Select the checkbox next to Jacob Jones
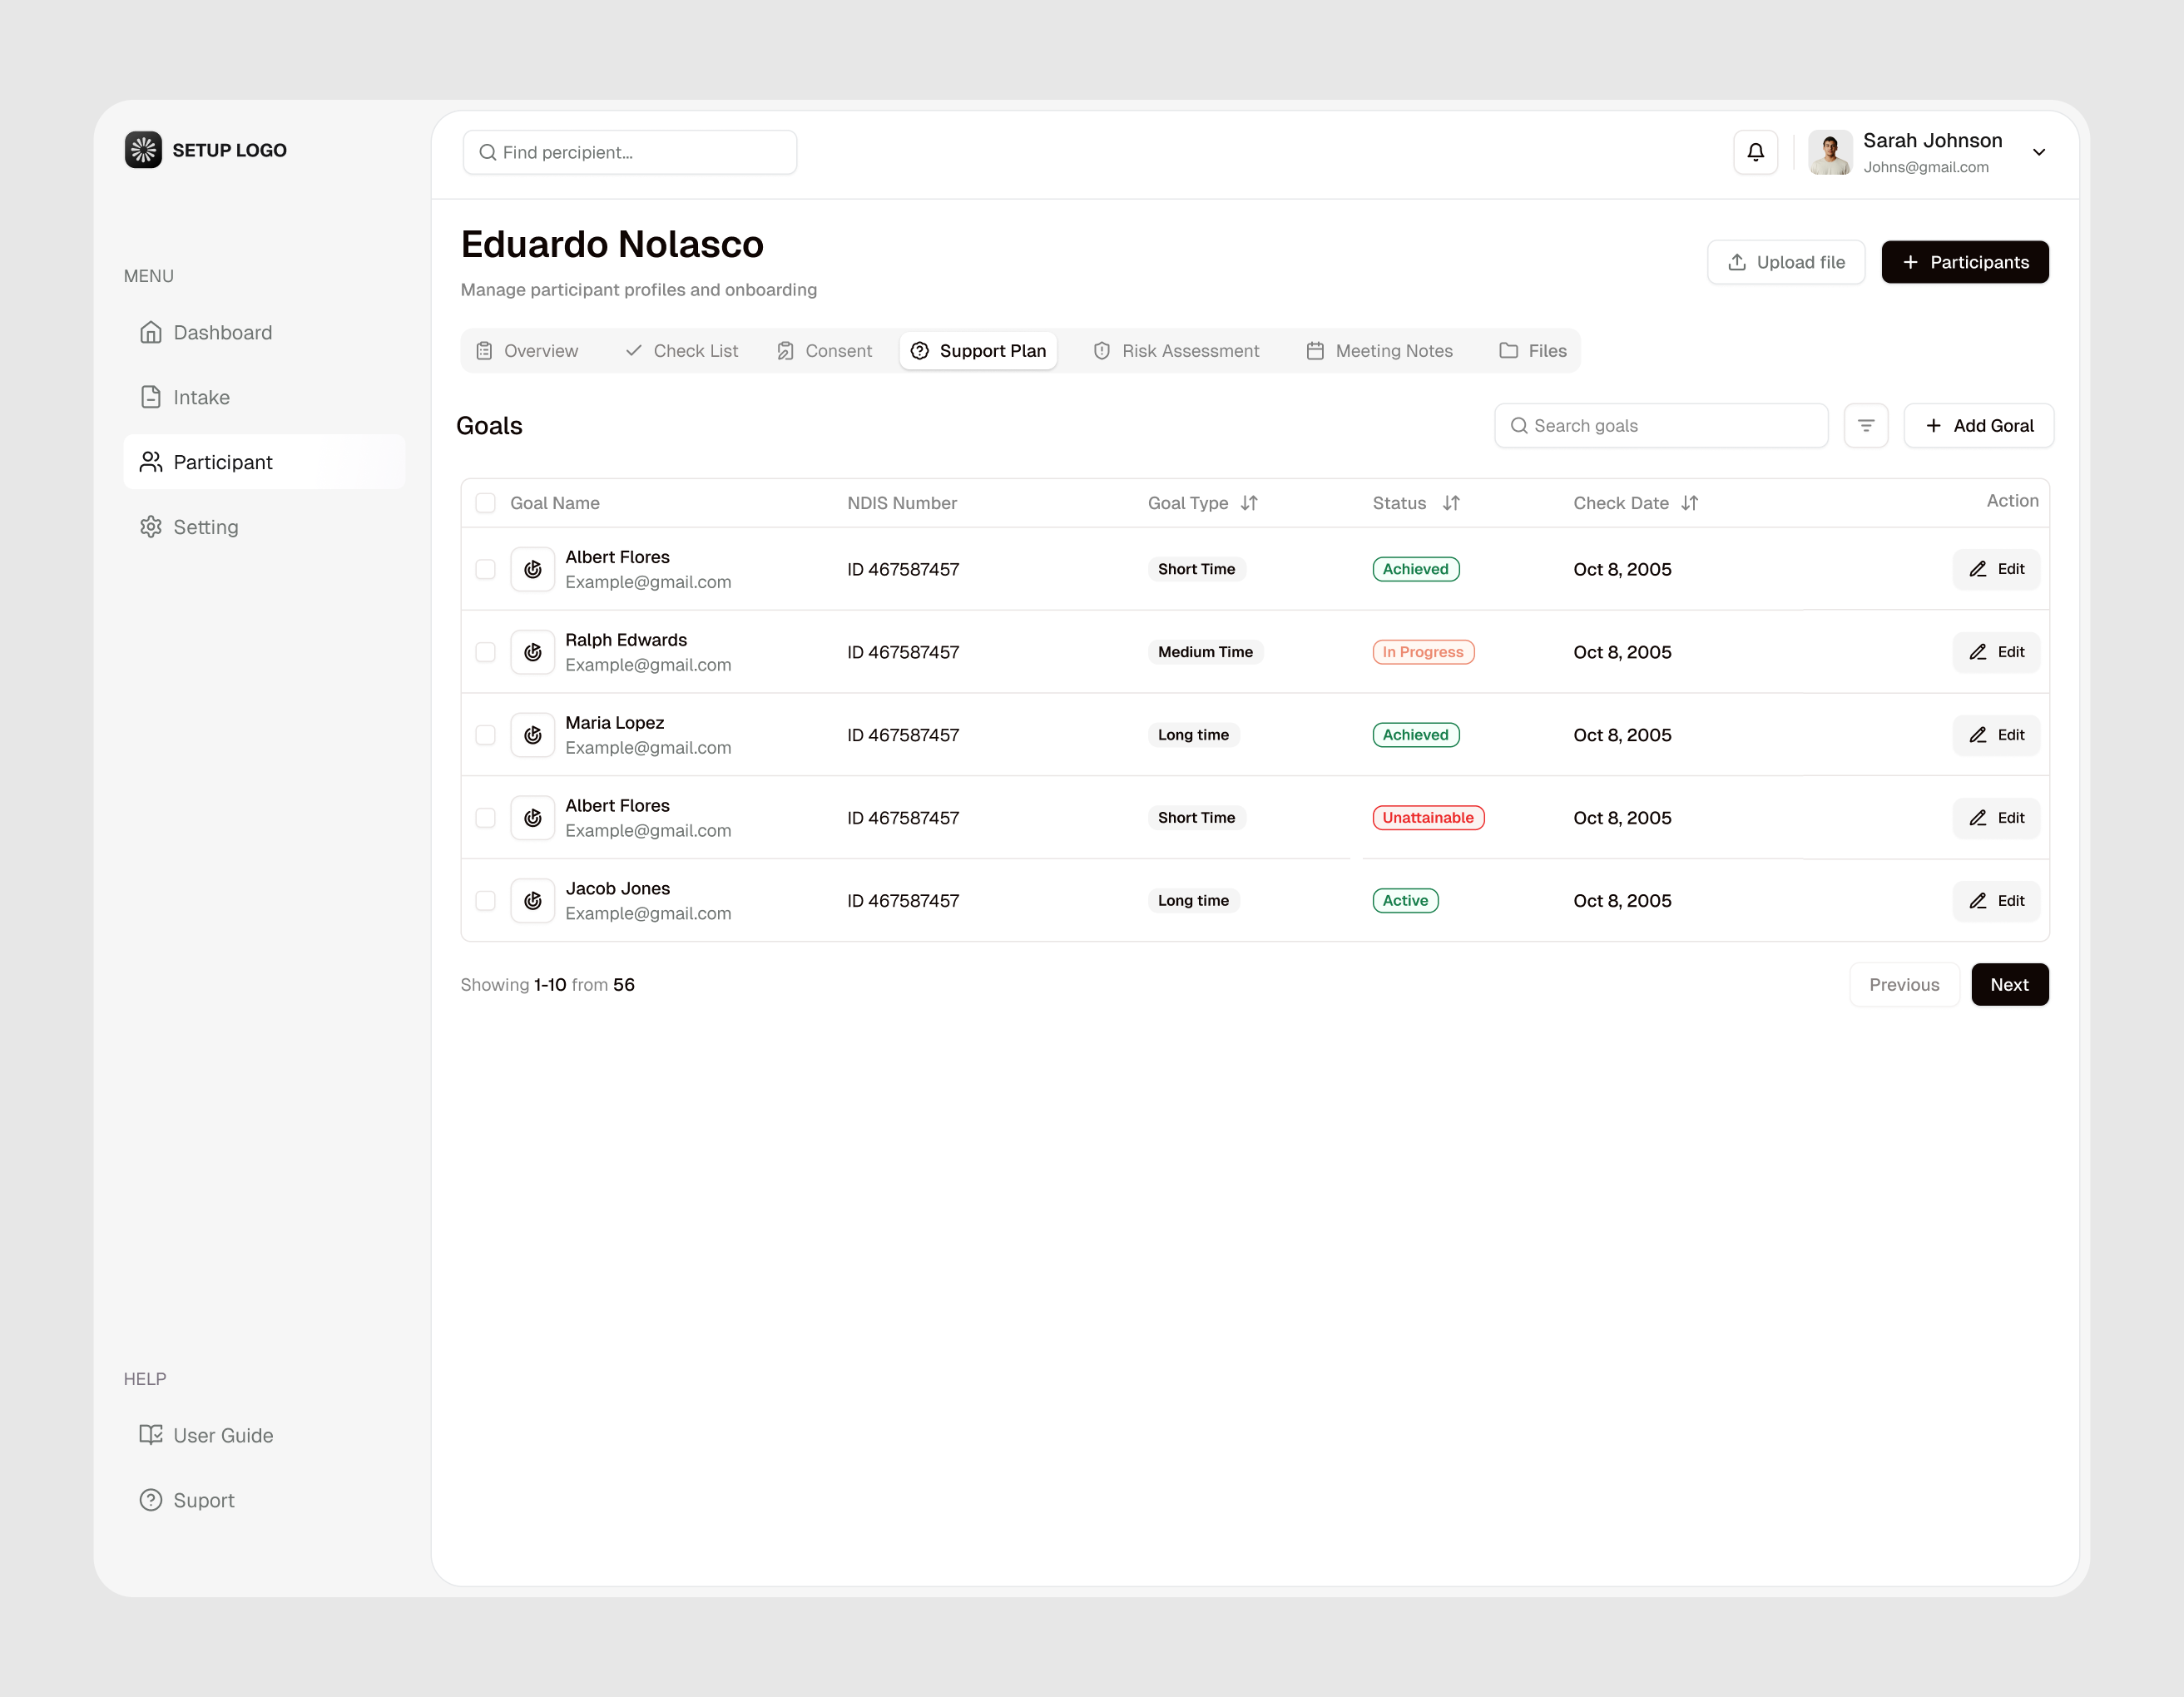 click(485, 900)
